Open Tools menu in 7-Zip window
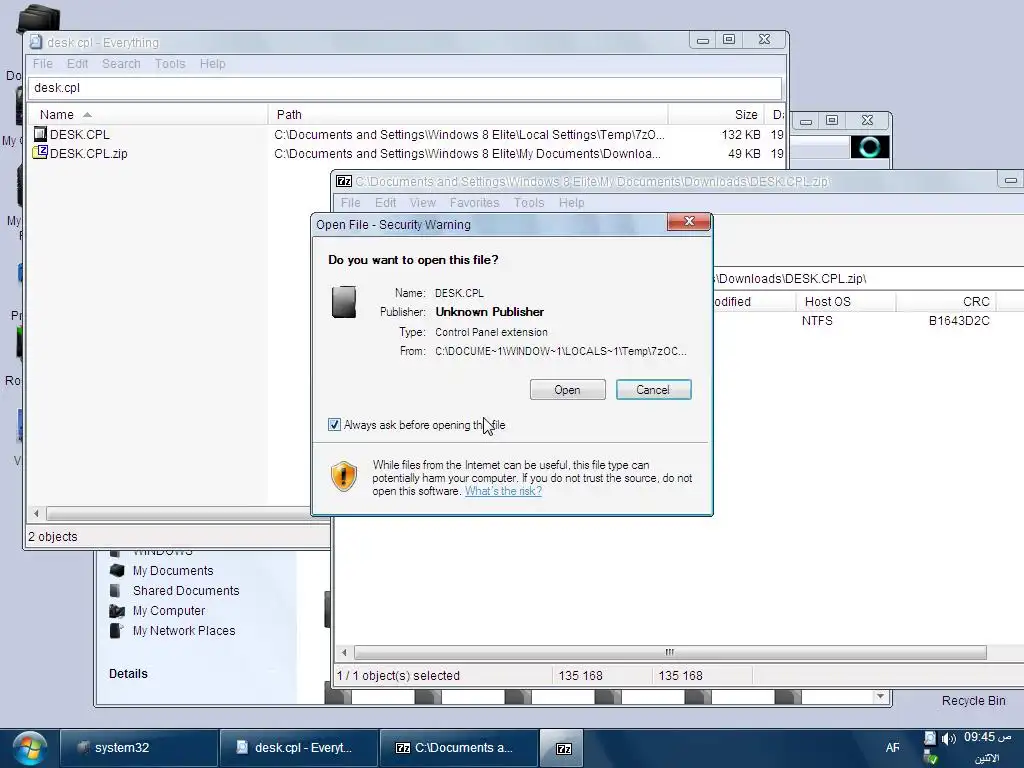This screenshot has height=768, width=1024. [x=529, y=202]
